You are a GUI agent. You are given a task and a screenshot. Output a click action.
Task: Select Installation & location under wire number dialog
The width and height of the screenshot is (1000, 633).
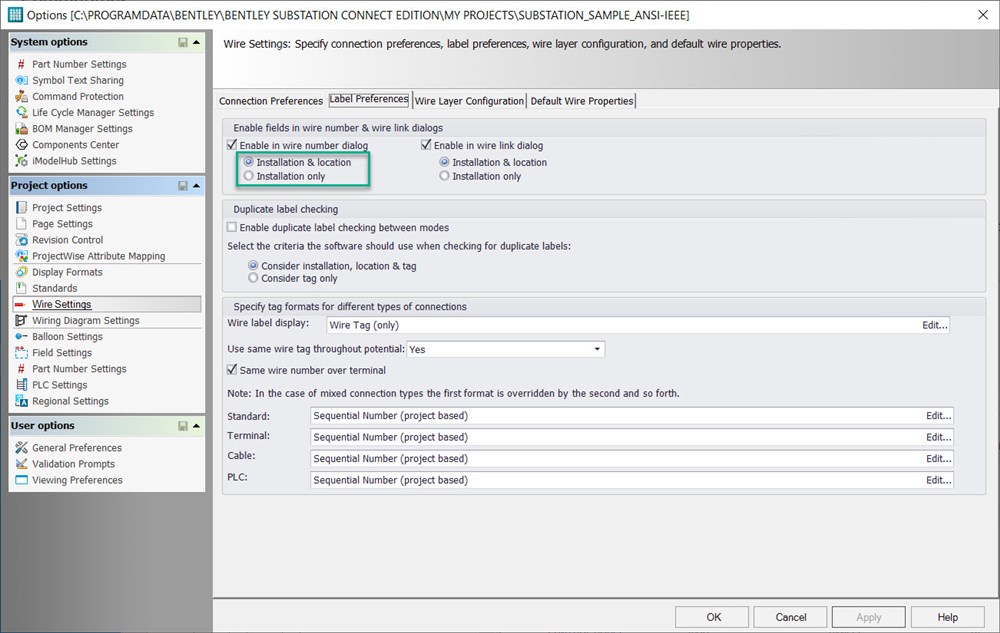click(249, 162)
